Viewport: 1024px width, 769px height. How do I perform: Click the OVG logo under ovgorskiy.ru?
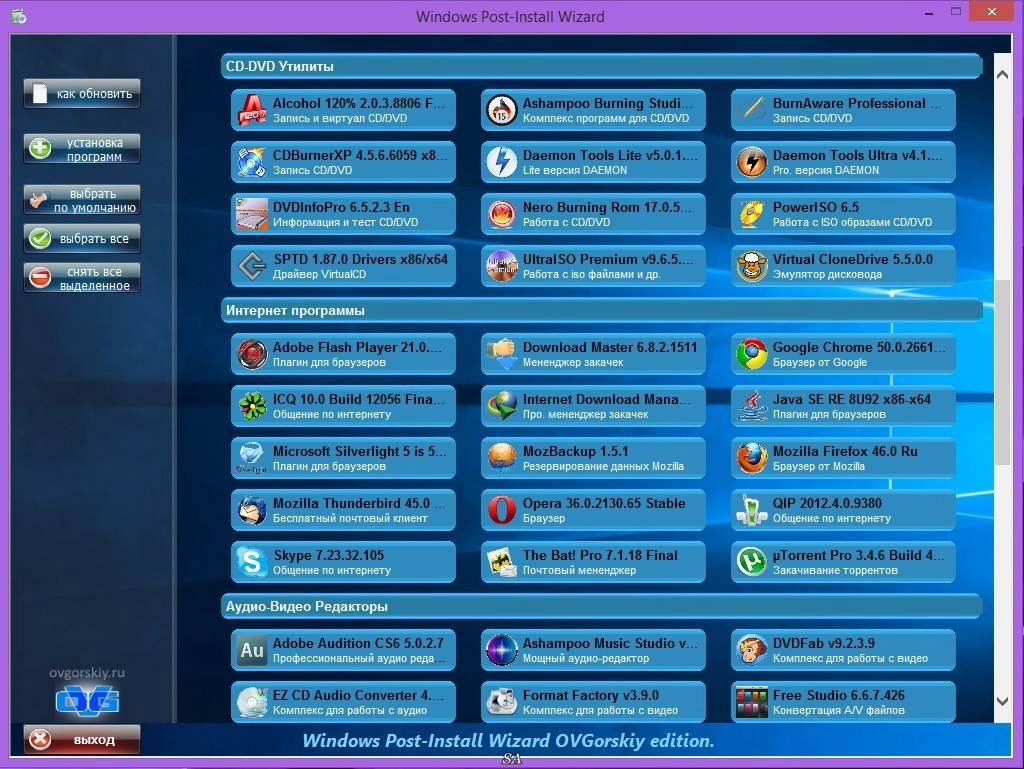88,700
